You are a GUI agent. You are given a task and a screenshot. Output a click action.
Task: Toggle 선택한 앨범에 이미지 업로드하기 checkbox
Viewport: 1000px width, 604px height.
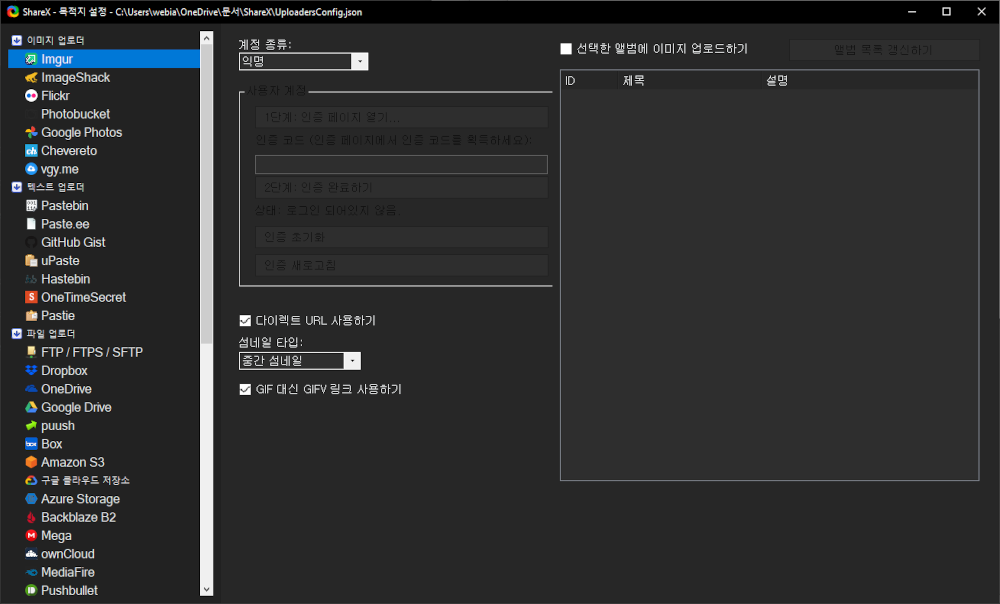[566, 49]
